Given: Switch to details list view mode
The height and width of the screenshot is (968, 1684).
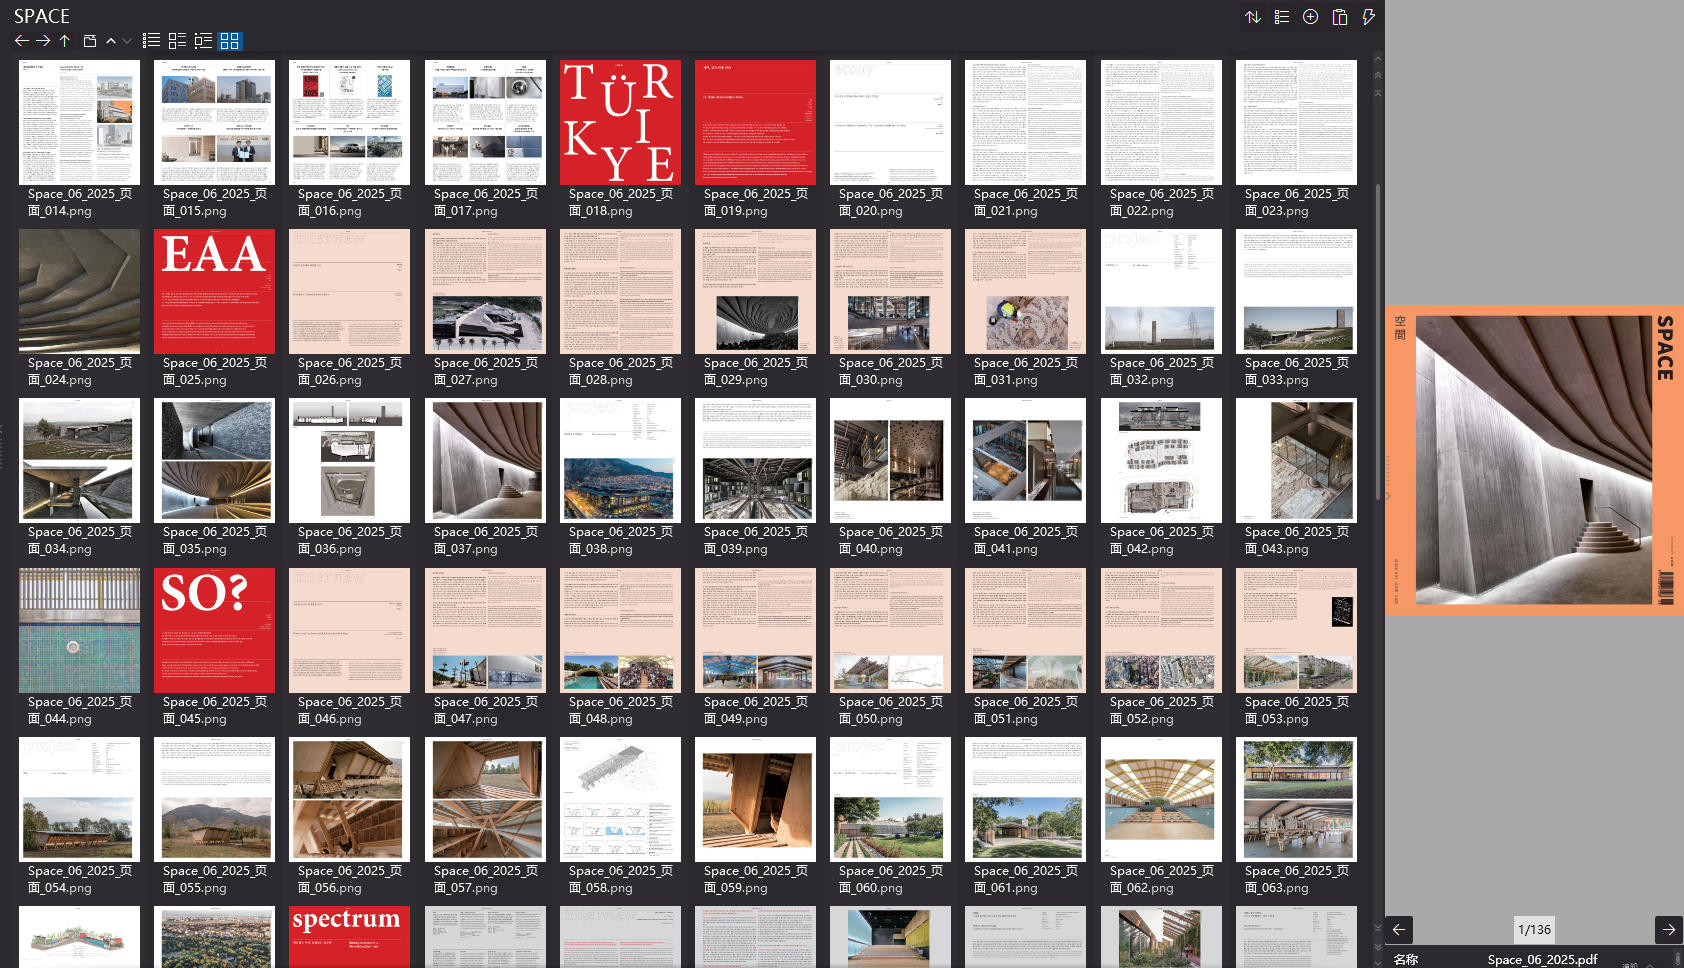Looking at the screenshot, I should [x=203, y=41].
